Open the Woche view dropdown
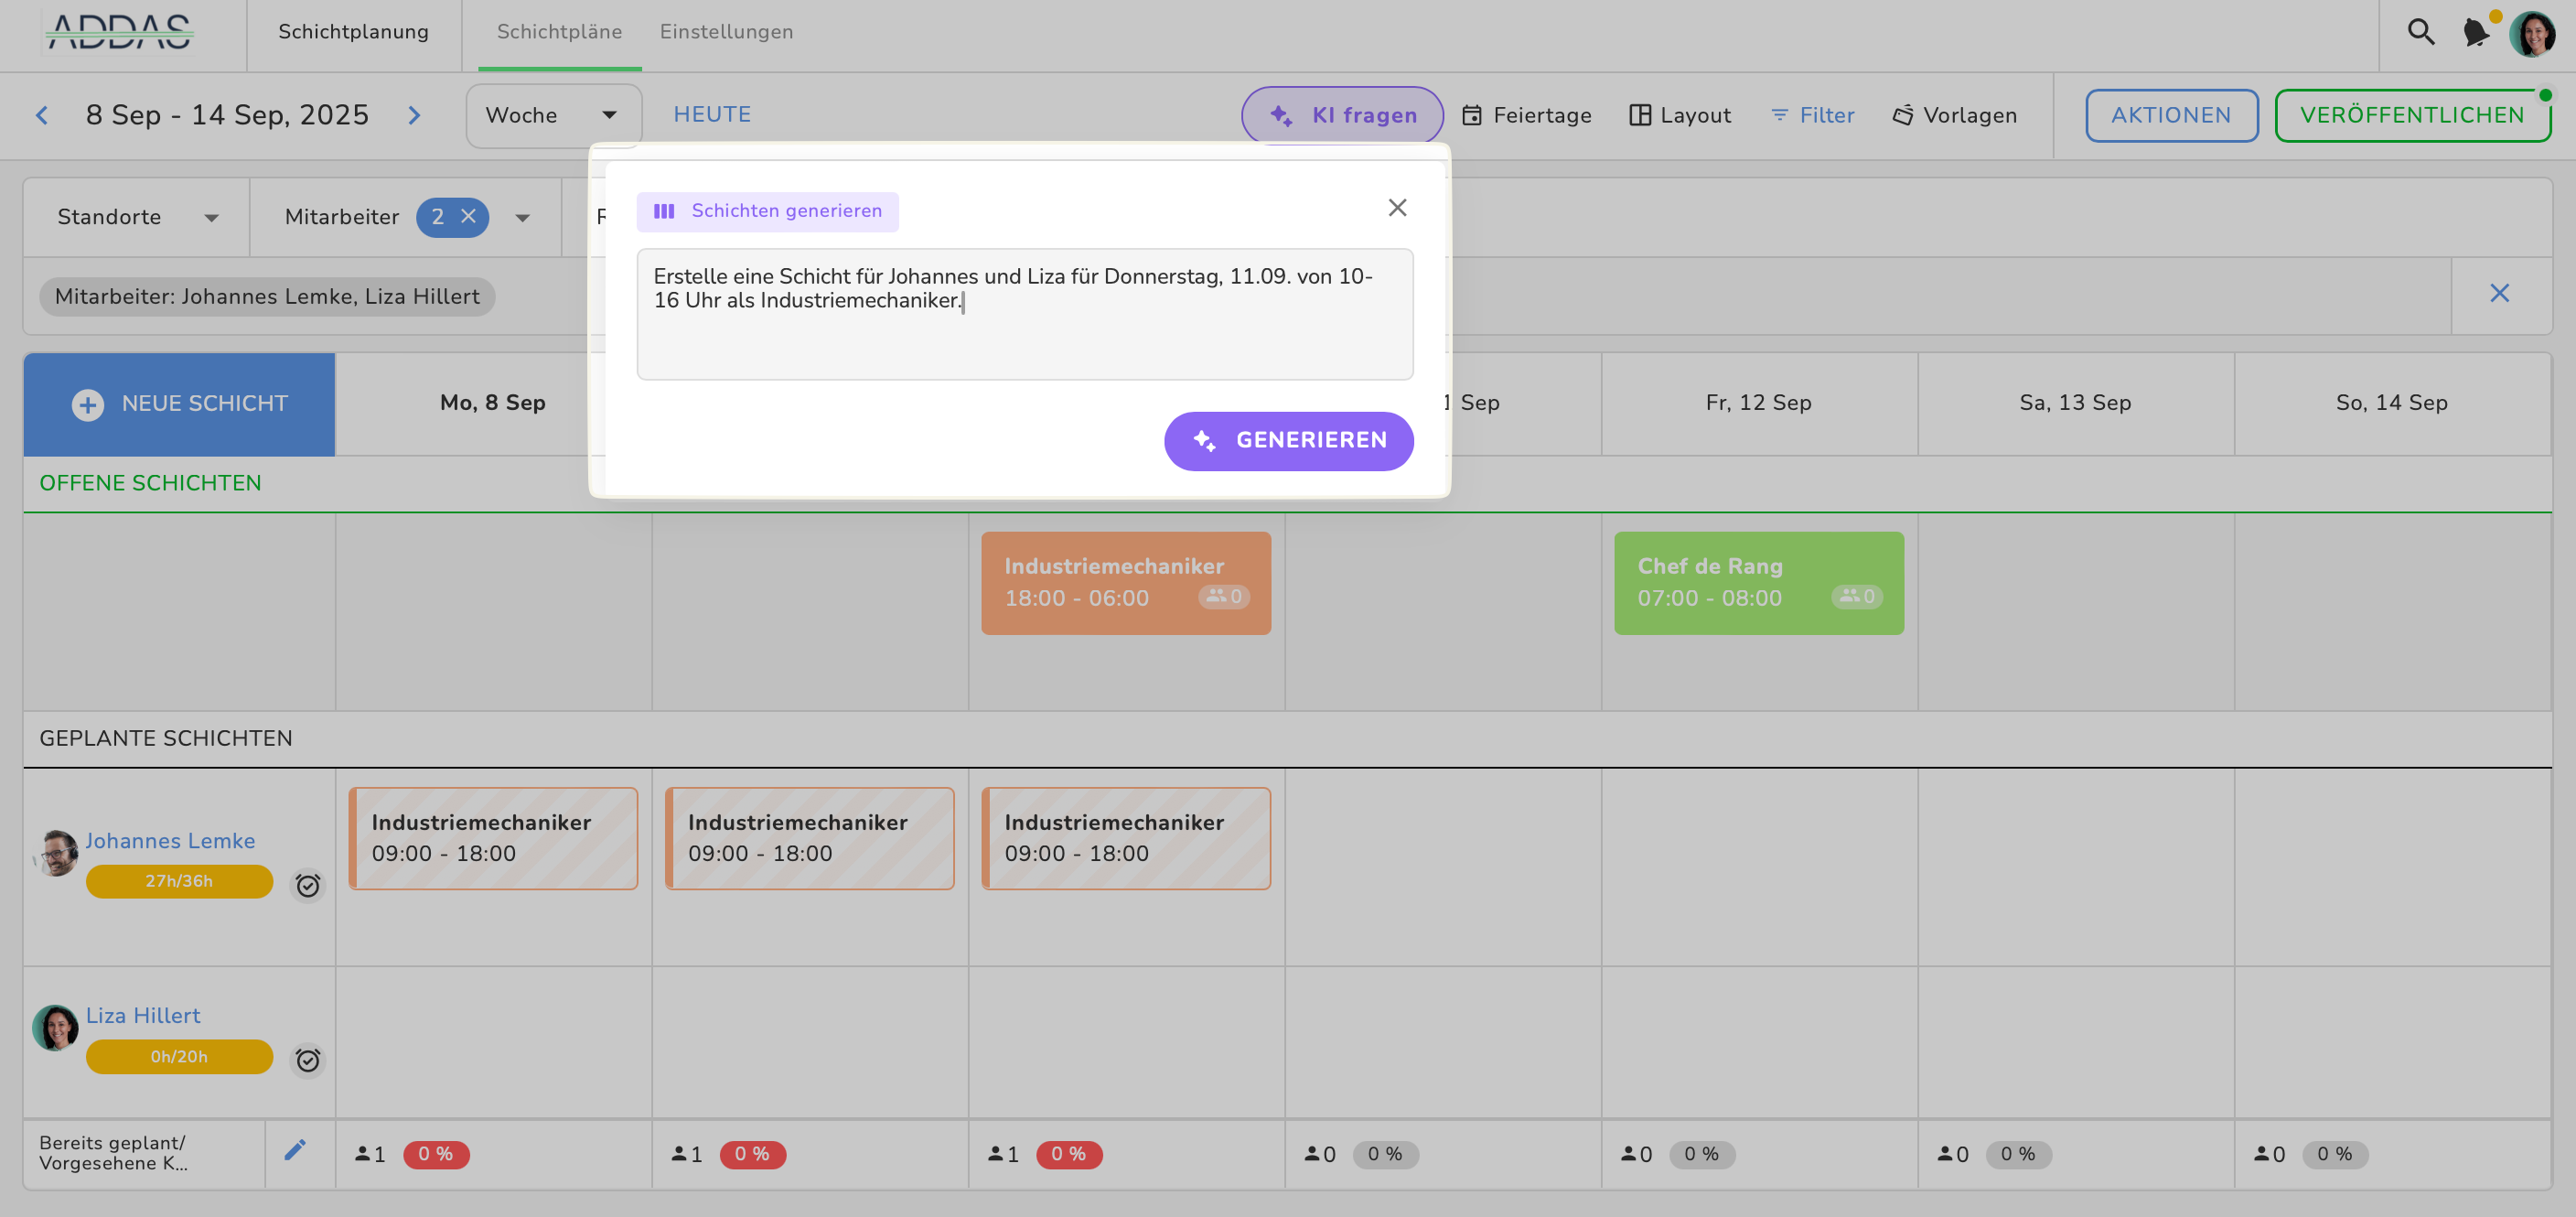This screenshot has height=1217, width=2576. [x=552, y=115]
